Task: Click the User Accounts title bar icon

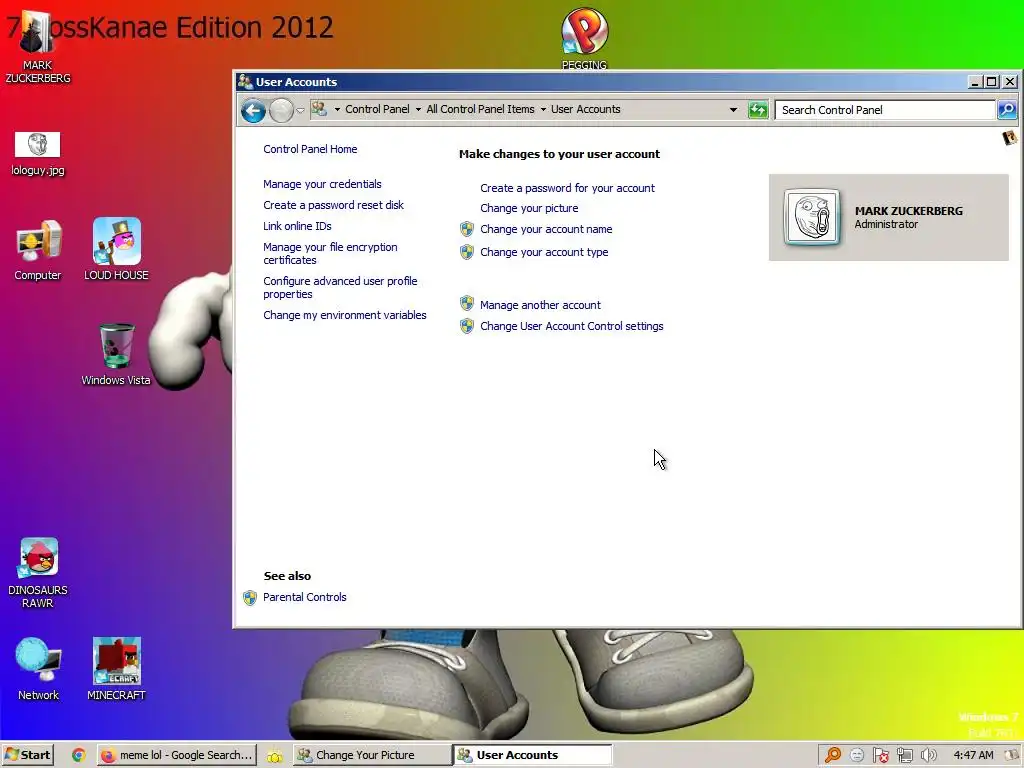Action: pos(245,82)
